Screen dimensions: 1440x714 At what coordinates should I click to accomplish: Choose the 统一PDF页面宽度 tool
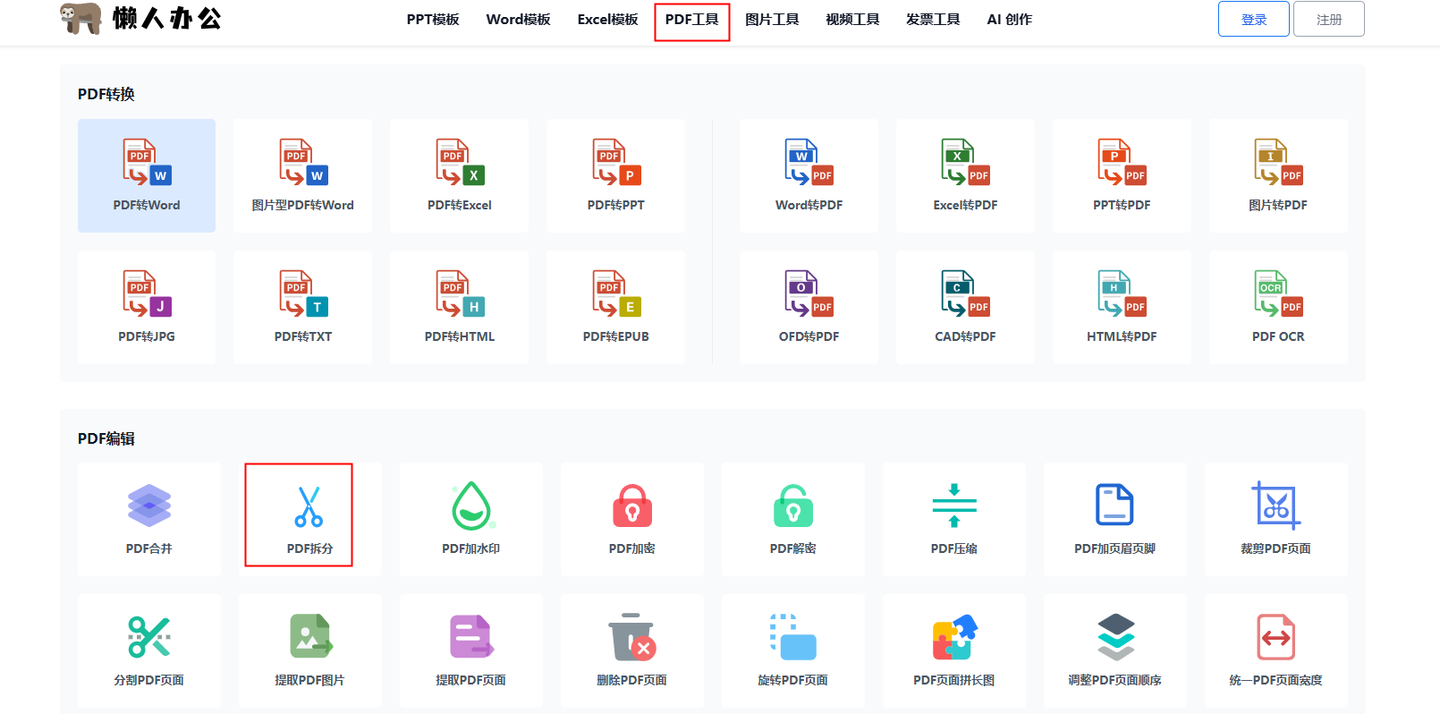point(1276,650)
